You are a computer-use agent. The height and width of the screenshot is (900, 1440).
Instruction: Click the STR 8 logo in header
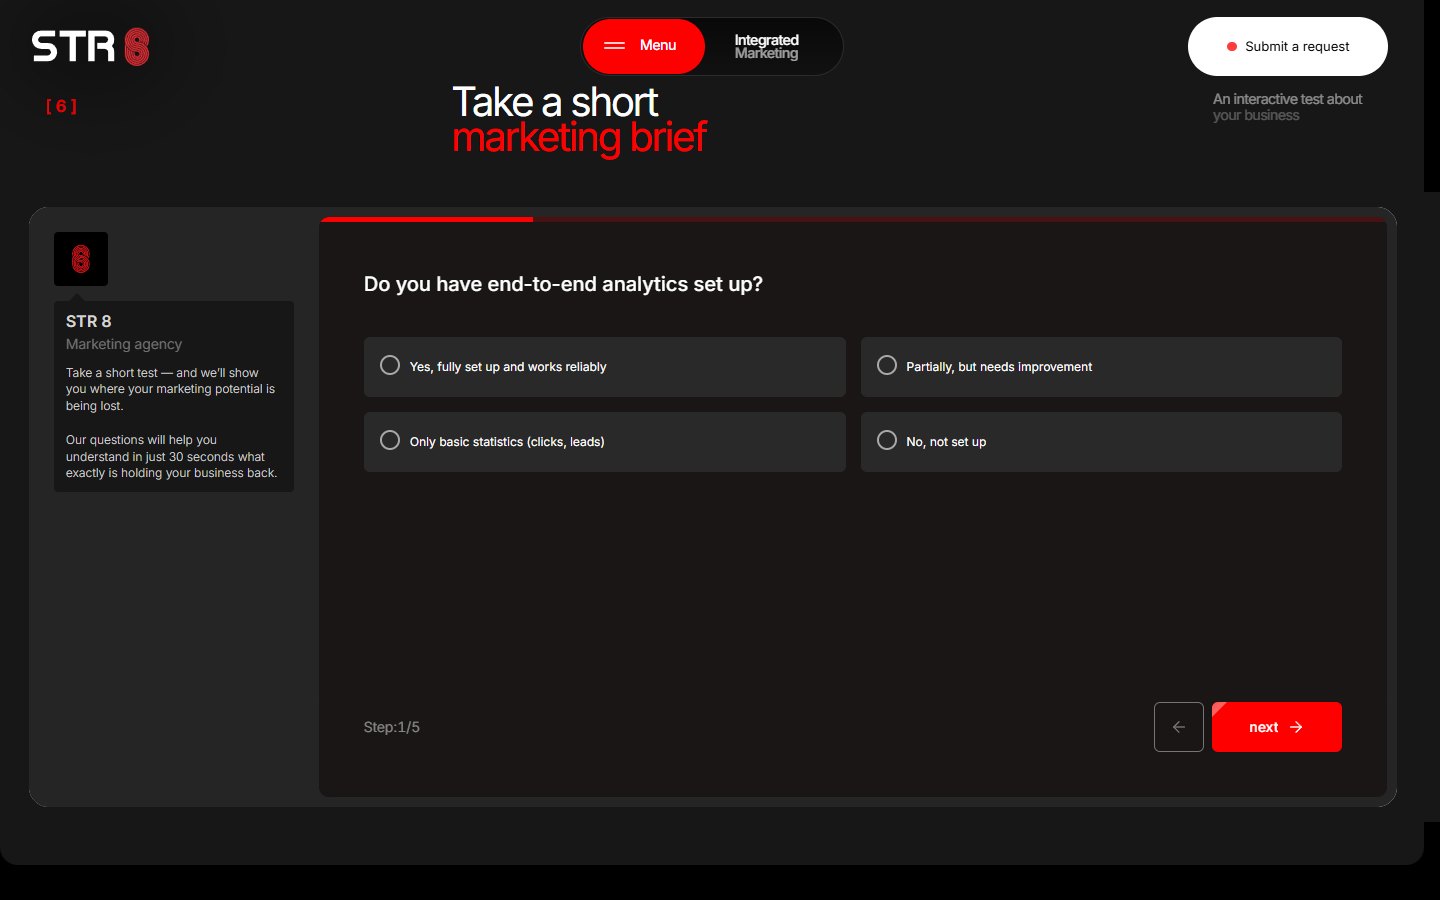[x=91, y=47]
